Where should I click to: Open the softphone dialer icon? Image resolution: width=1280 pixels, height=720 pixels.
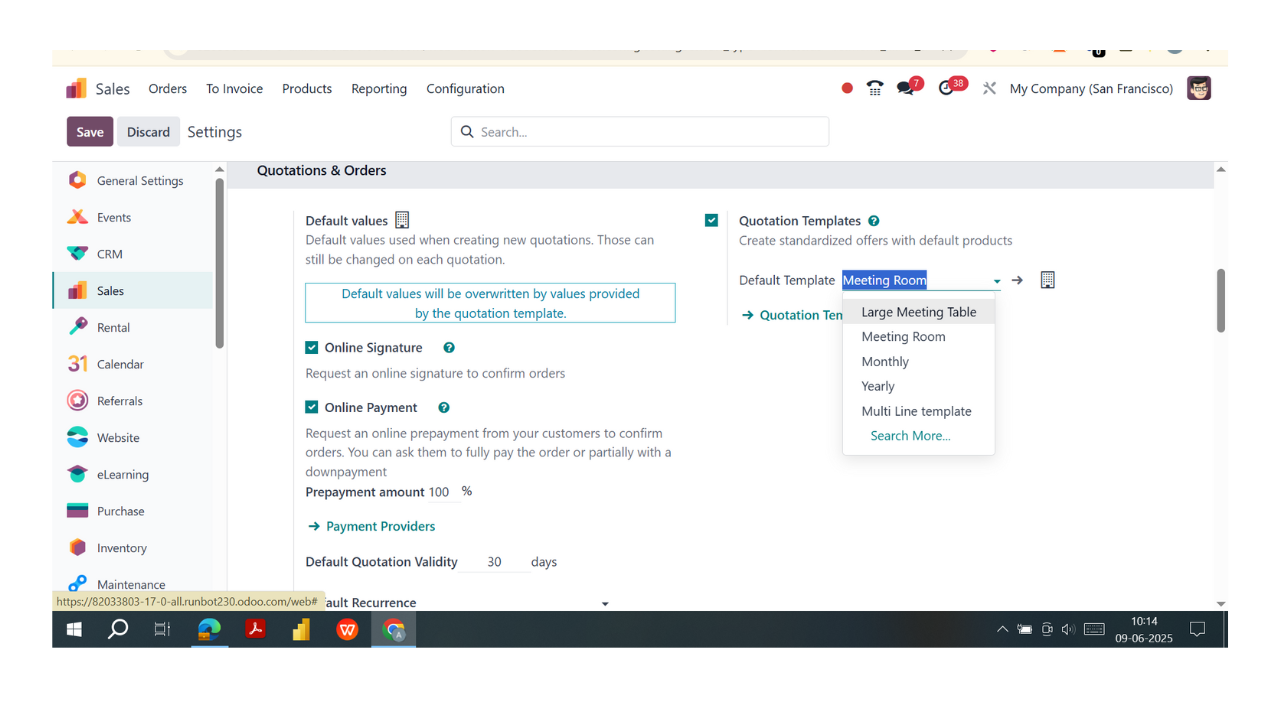[x=874, y=88]
